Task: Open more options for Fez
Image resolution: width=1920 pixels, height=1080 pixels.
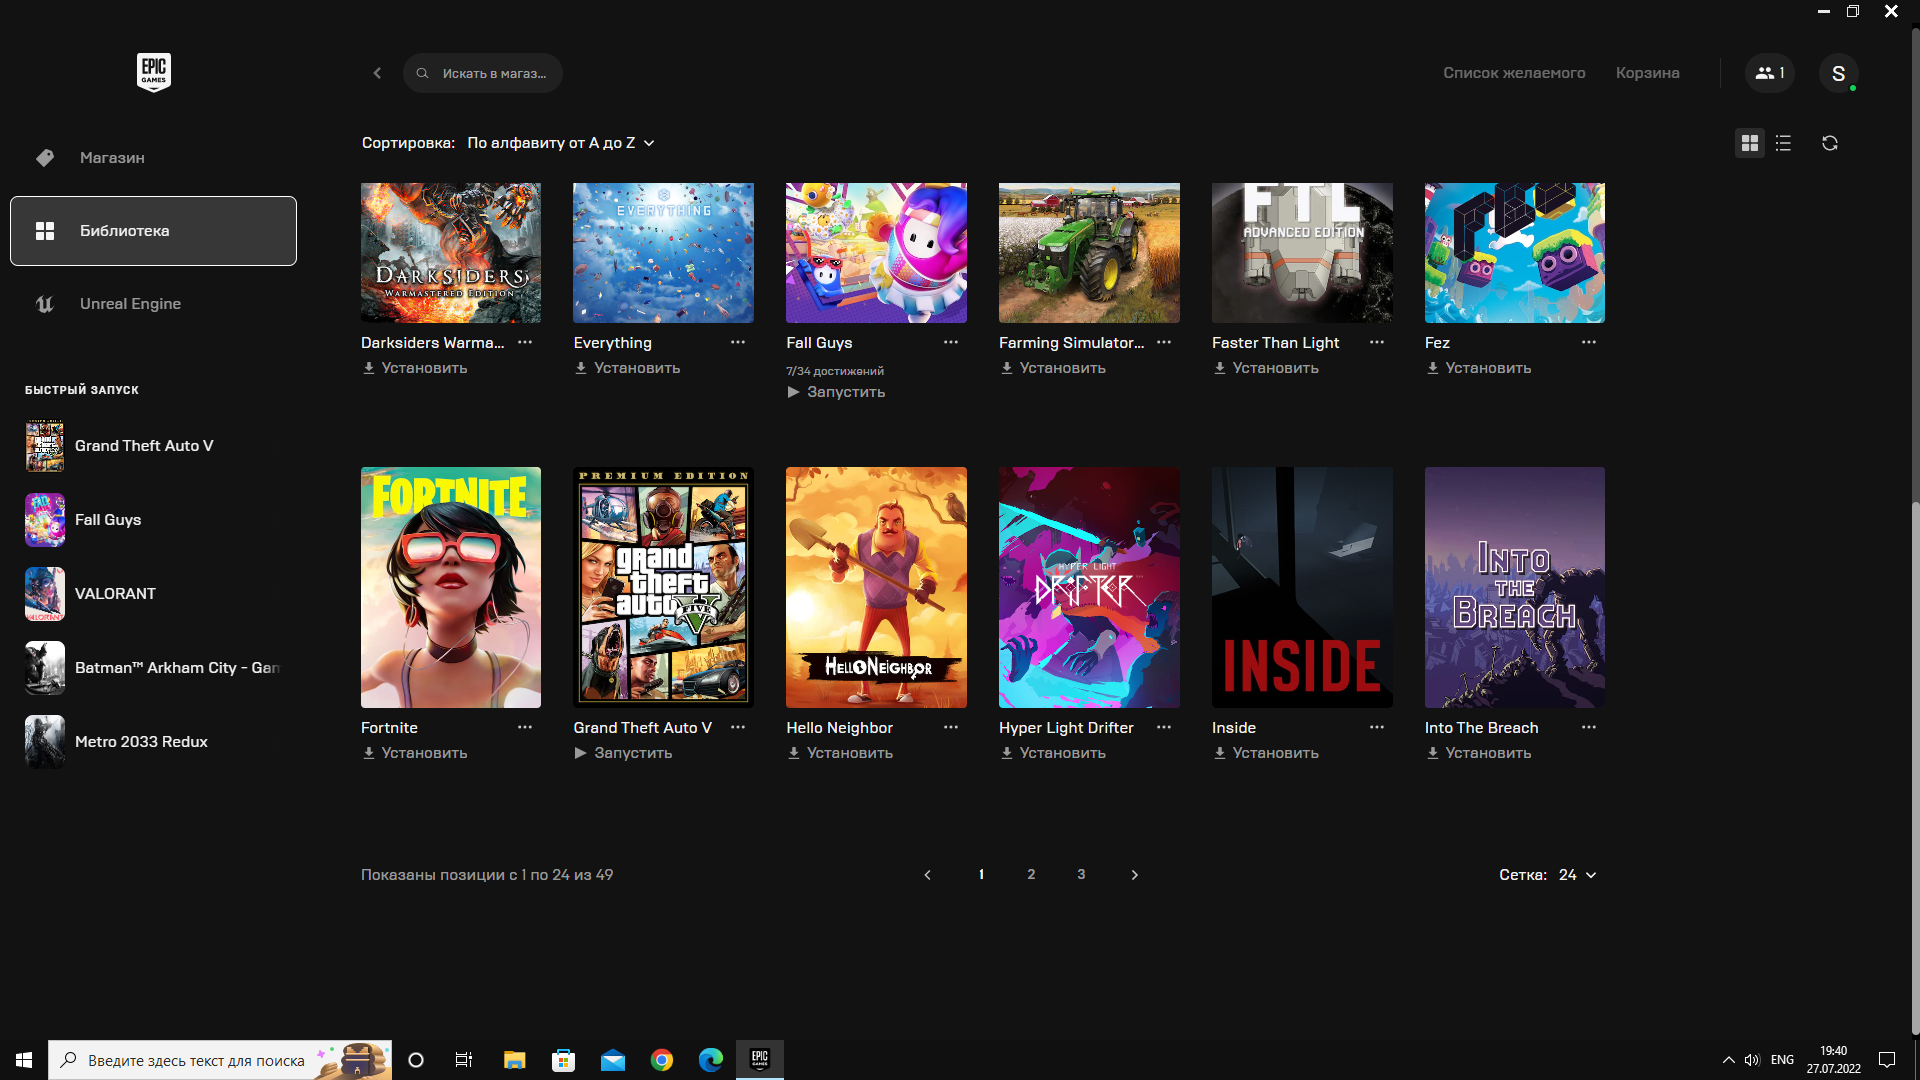Action: [x=1589, y=342]
